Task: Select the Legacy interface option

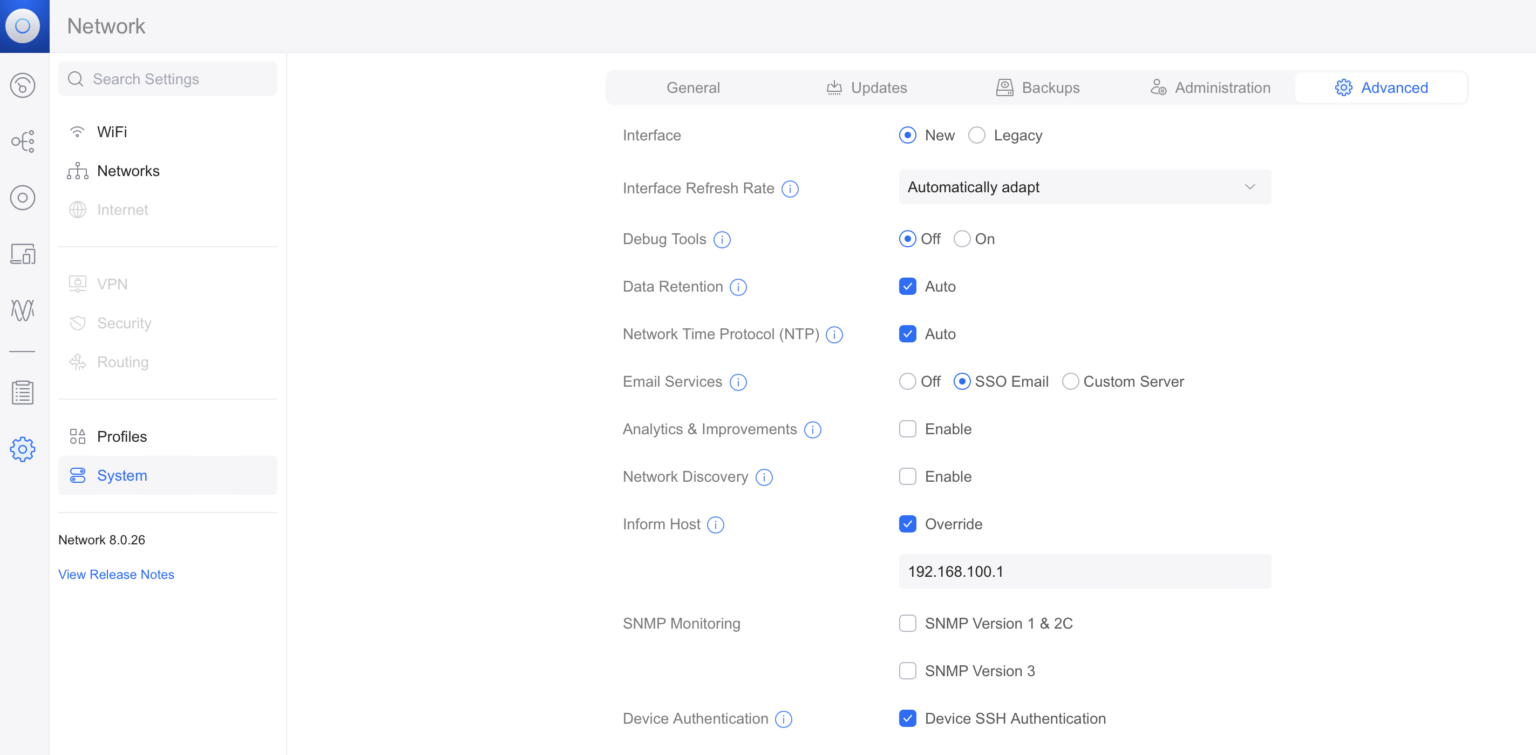Action: click(975, 134)
